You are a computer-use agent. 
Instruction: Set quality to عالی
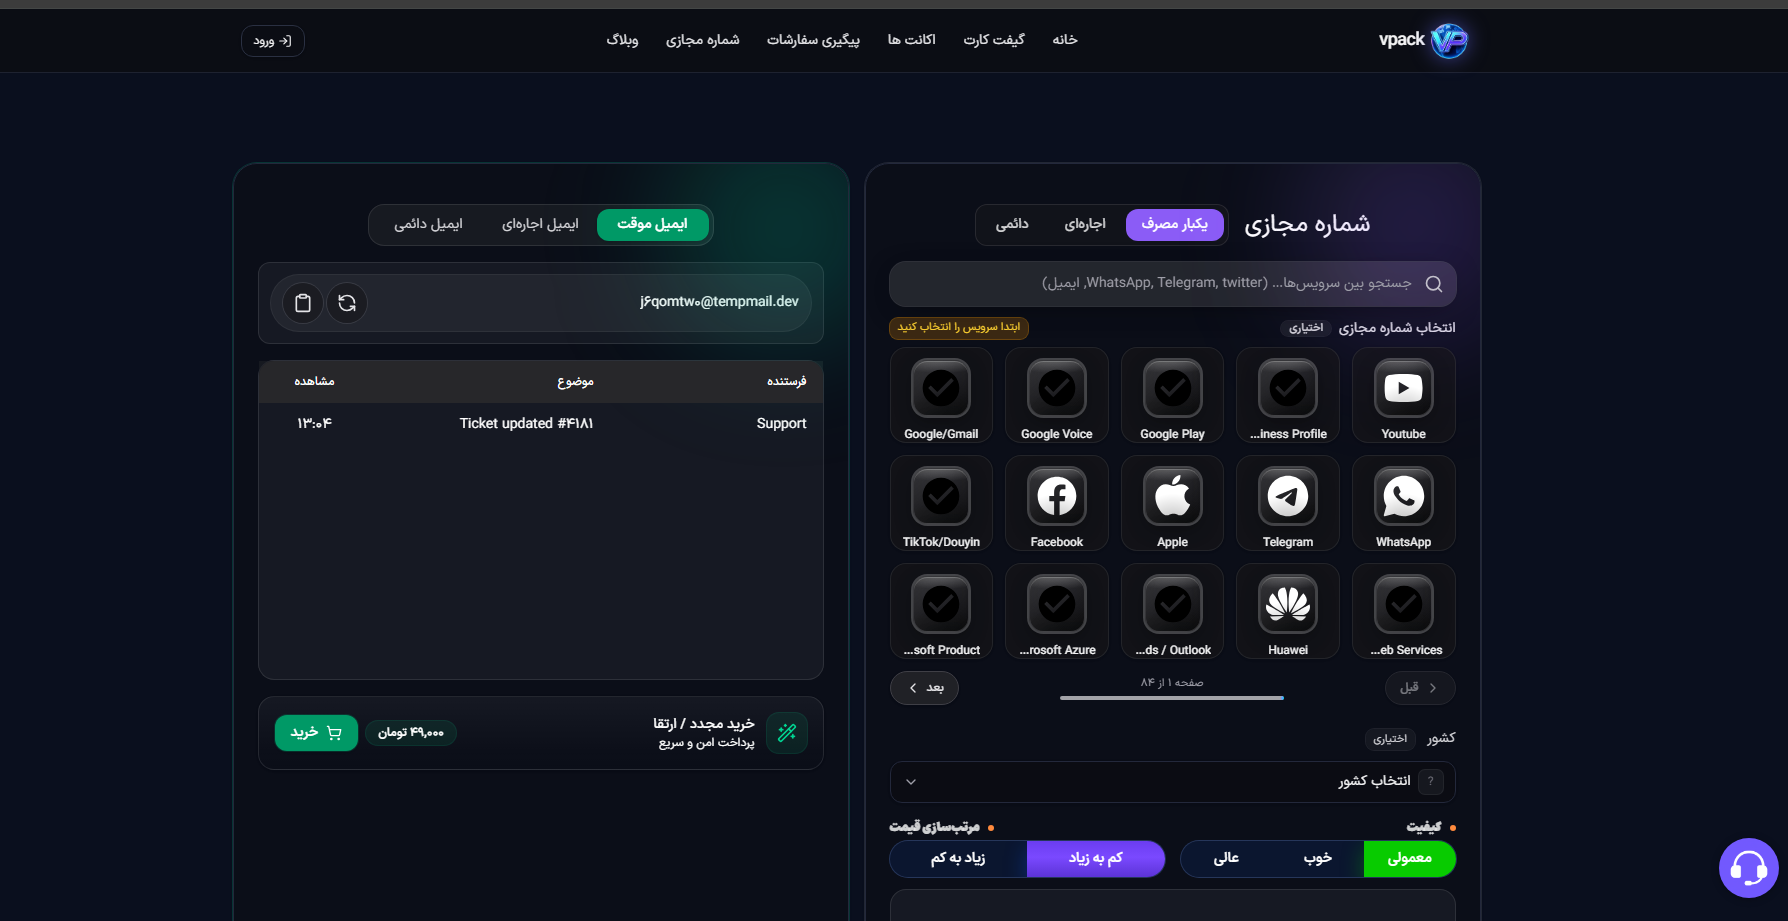(1226, 859)
